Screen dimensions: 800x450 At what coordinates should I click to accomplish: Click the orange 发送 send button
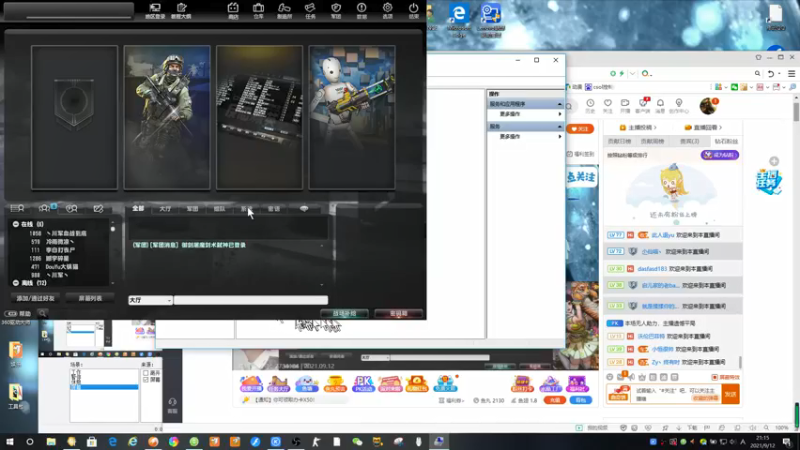[731, 394]
